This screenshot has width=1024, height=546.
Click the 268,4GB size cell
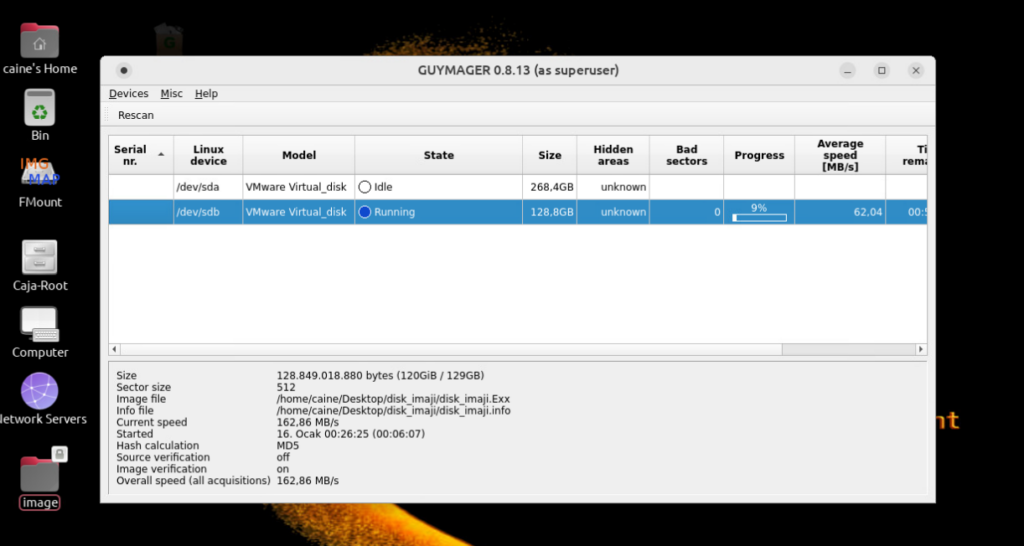[550, 187]
